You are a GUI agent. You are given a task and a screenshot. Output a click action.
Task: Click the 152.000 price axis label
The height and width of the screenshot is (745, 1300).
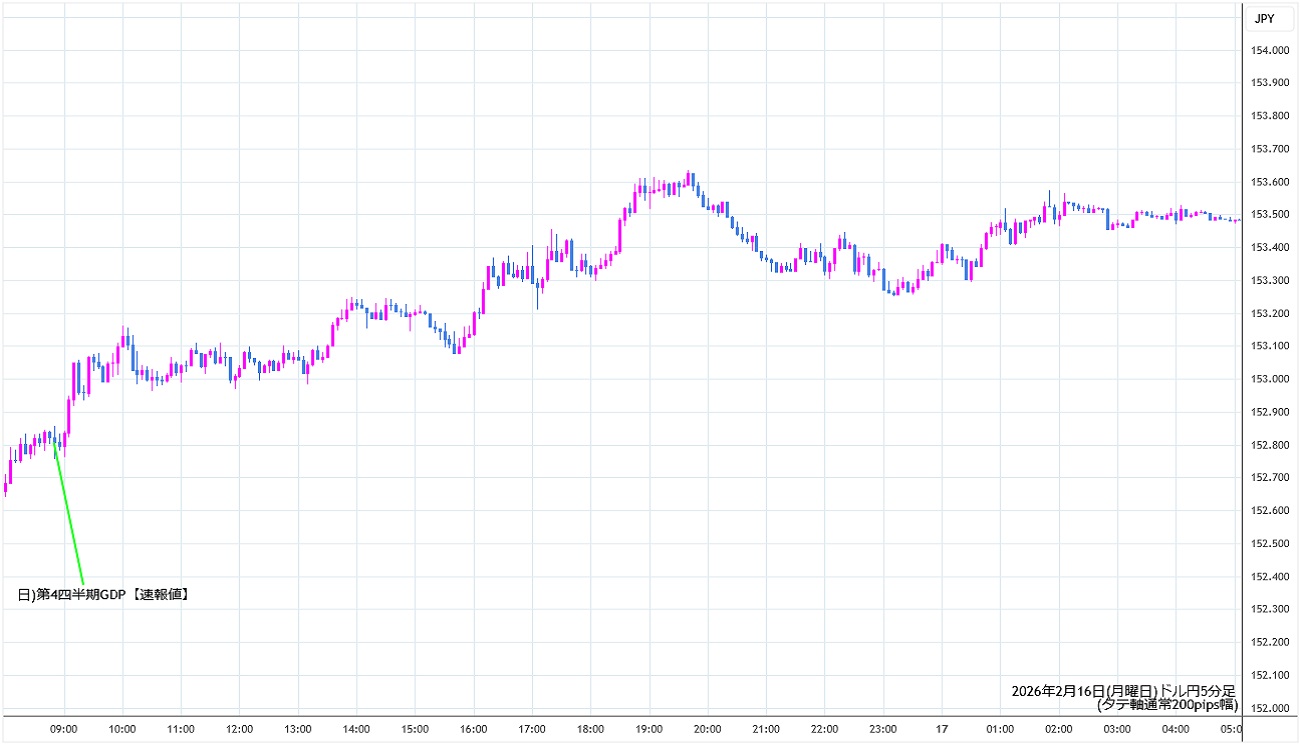coord(1271,708)
